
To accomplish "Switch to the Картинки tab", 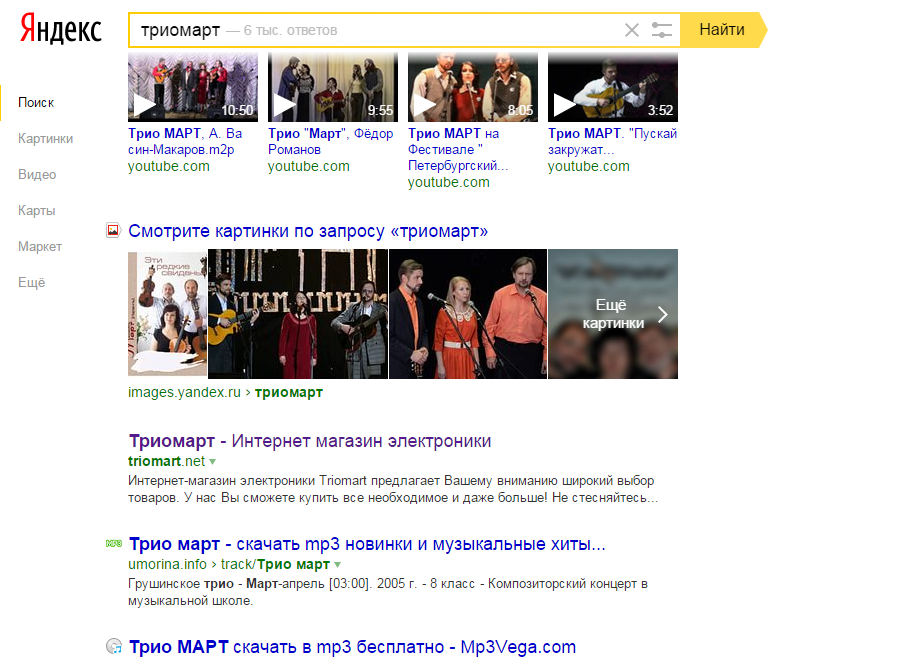I will coord(46,139).
